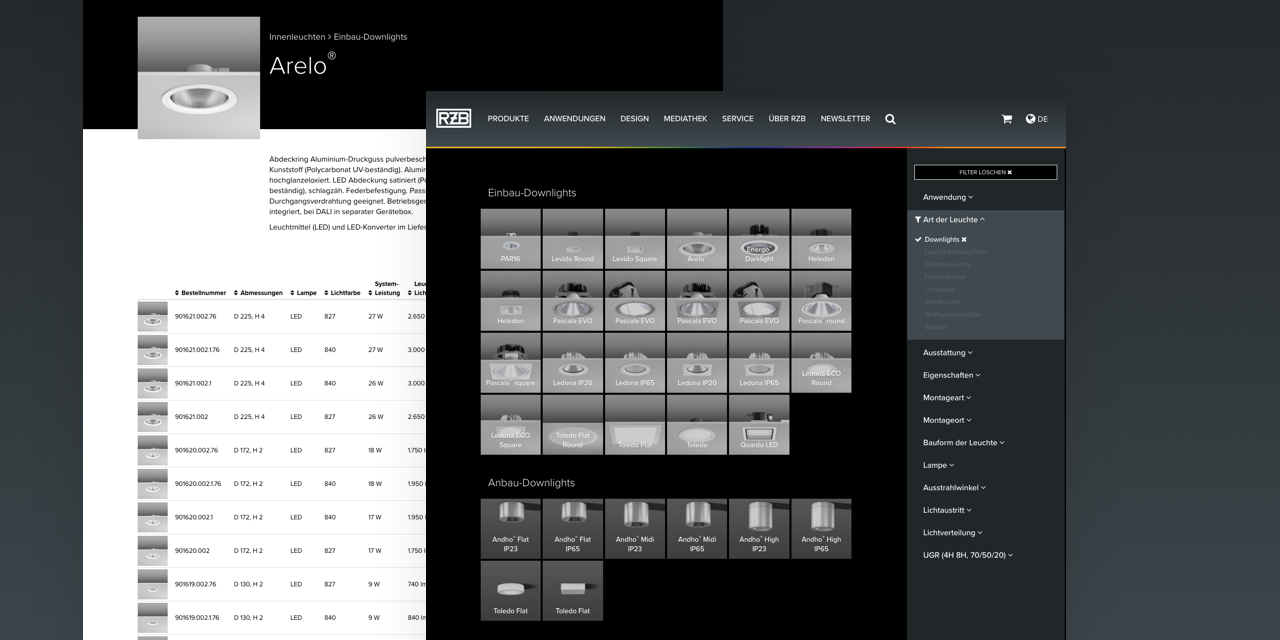Select the Arelo tile in Einbau-Downlights grid

pos(696,238)
